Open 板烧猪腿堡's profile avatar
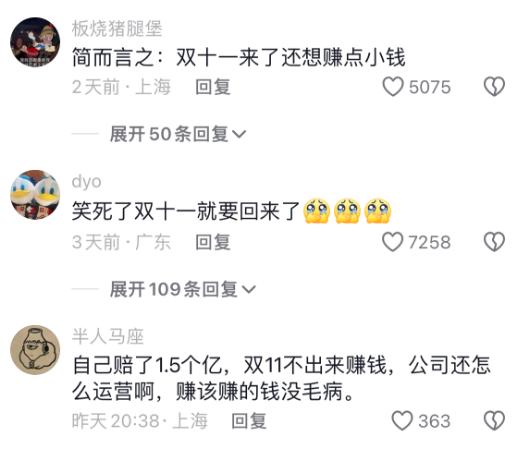Screen dimensions: 514x452 35,42
